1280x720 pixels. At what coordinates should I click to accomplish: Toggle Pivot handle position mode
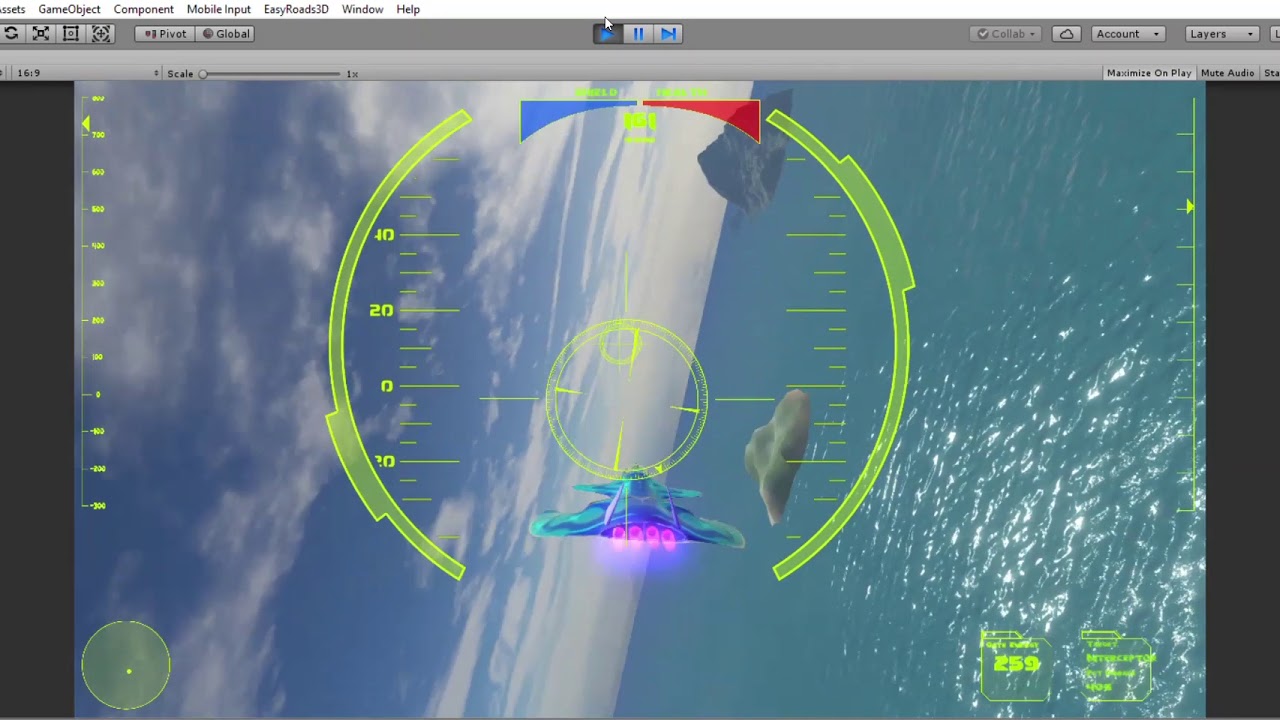(165, 33)
